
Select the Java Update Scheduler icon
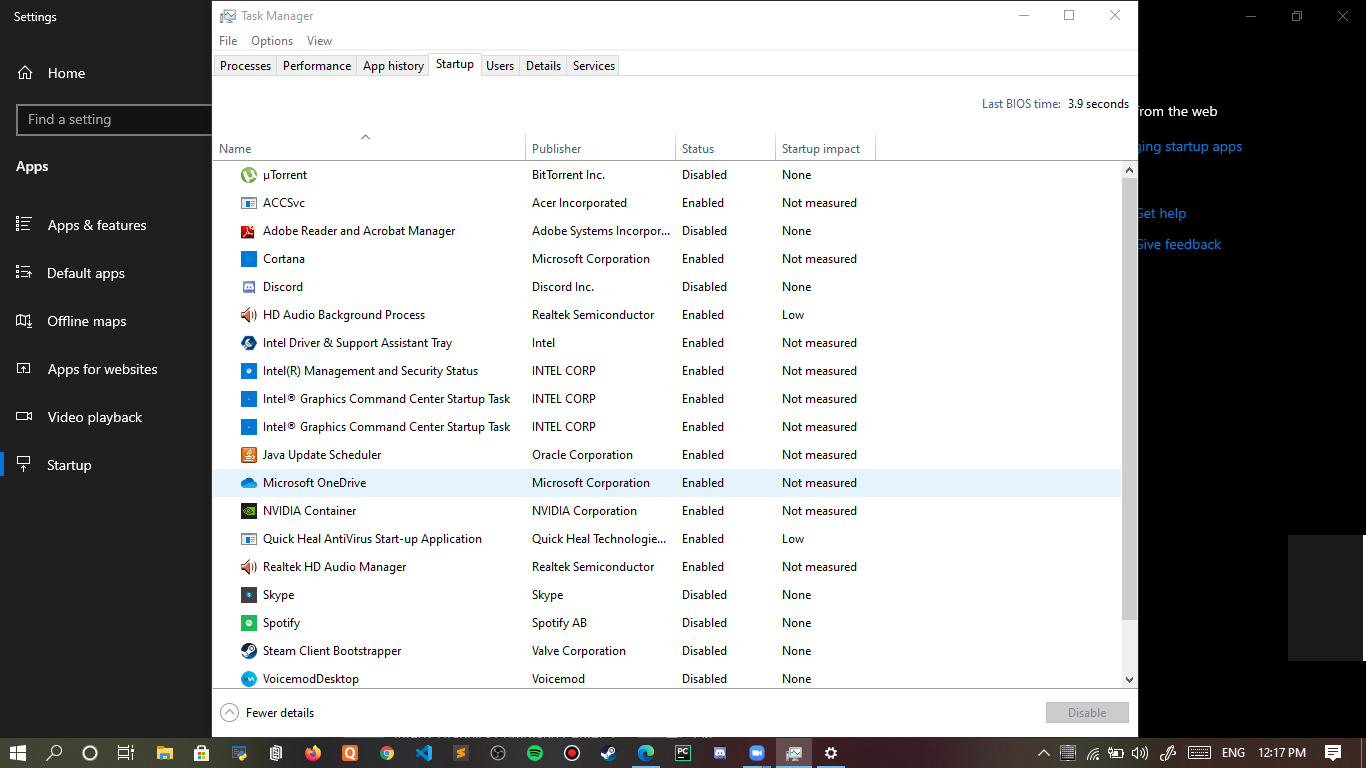pos(249,455)
